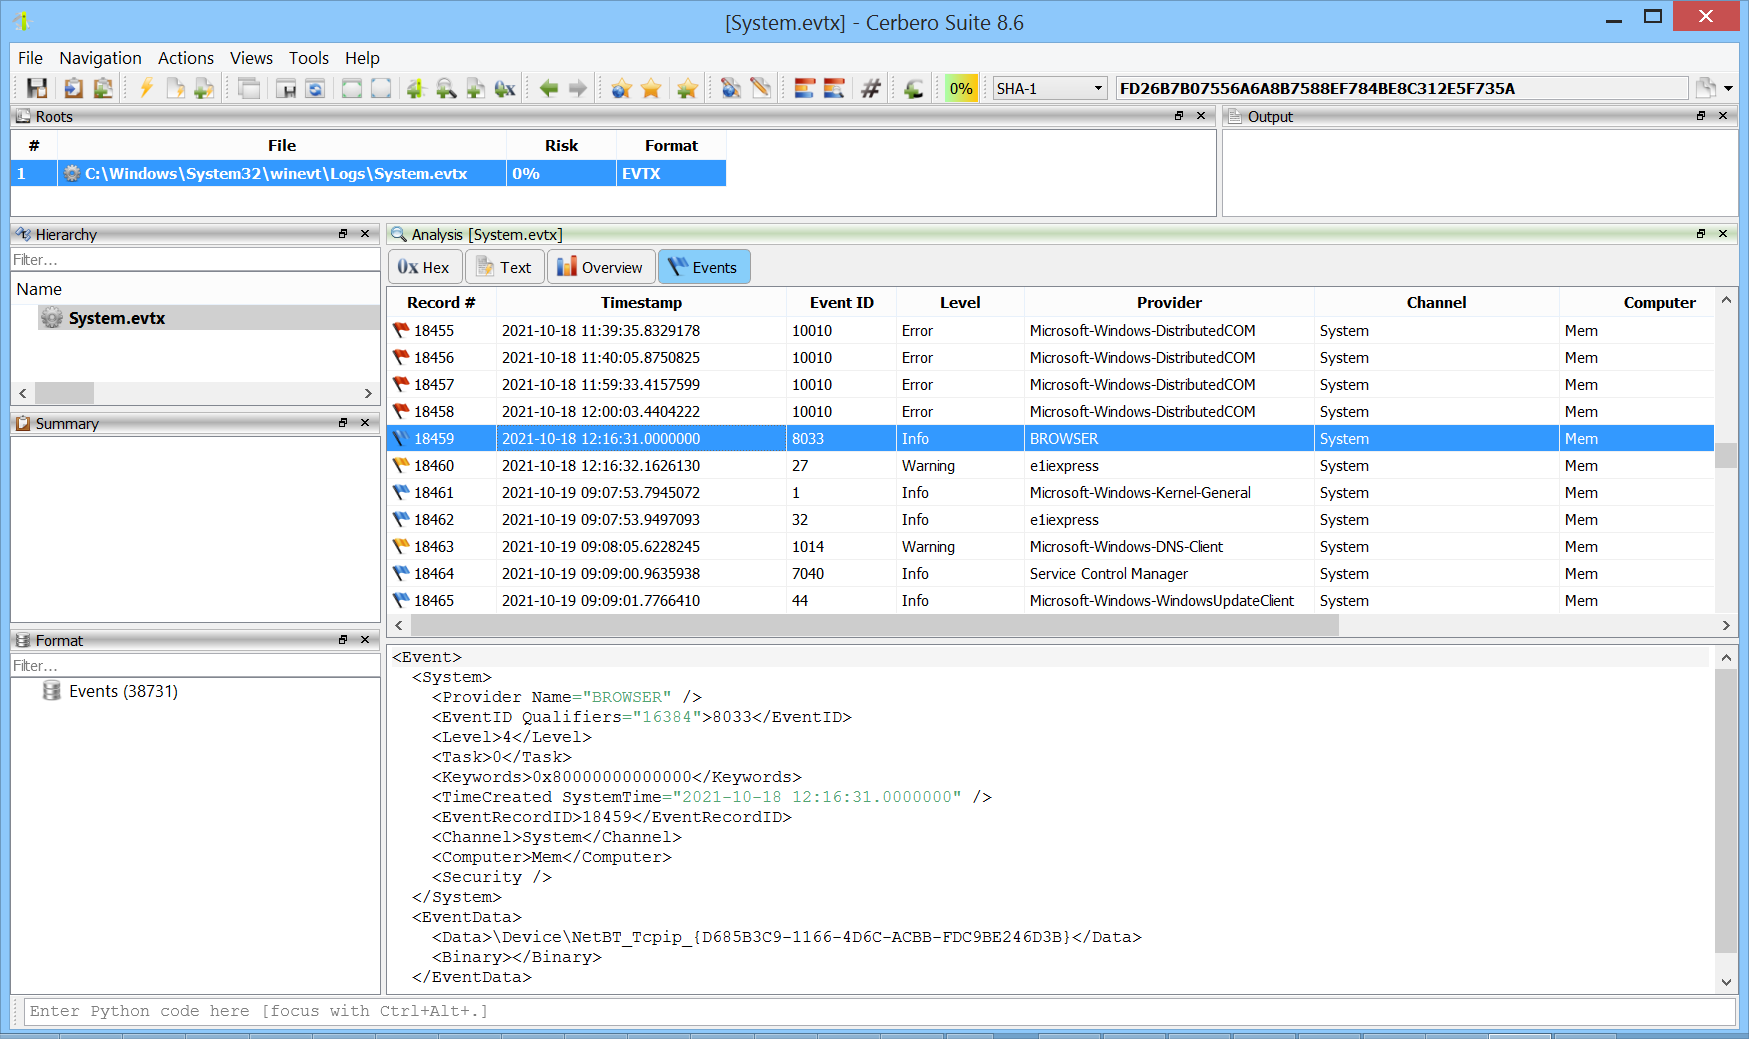Open the Tools menu
1749x1039 pixels.
(308, 58)
